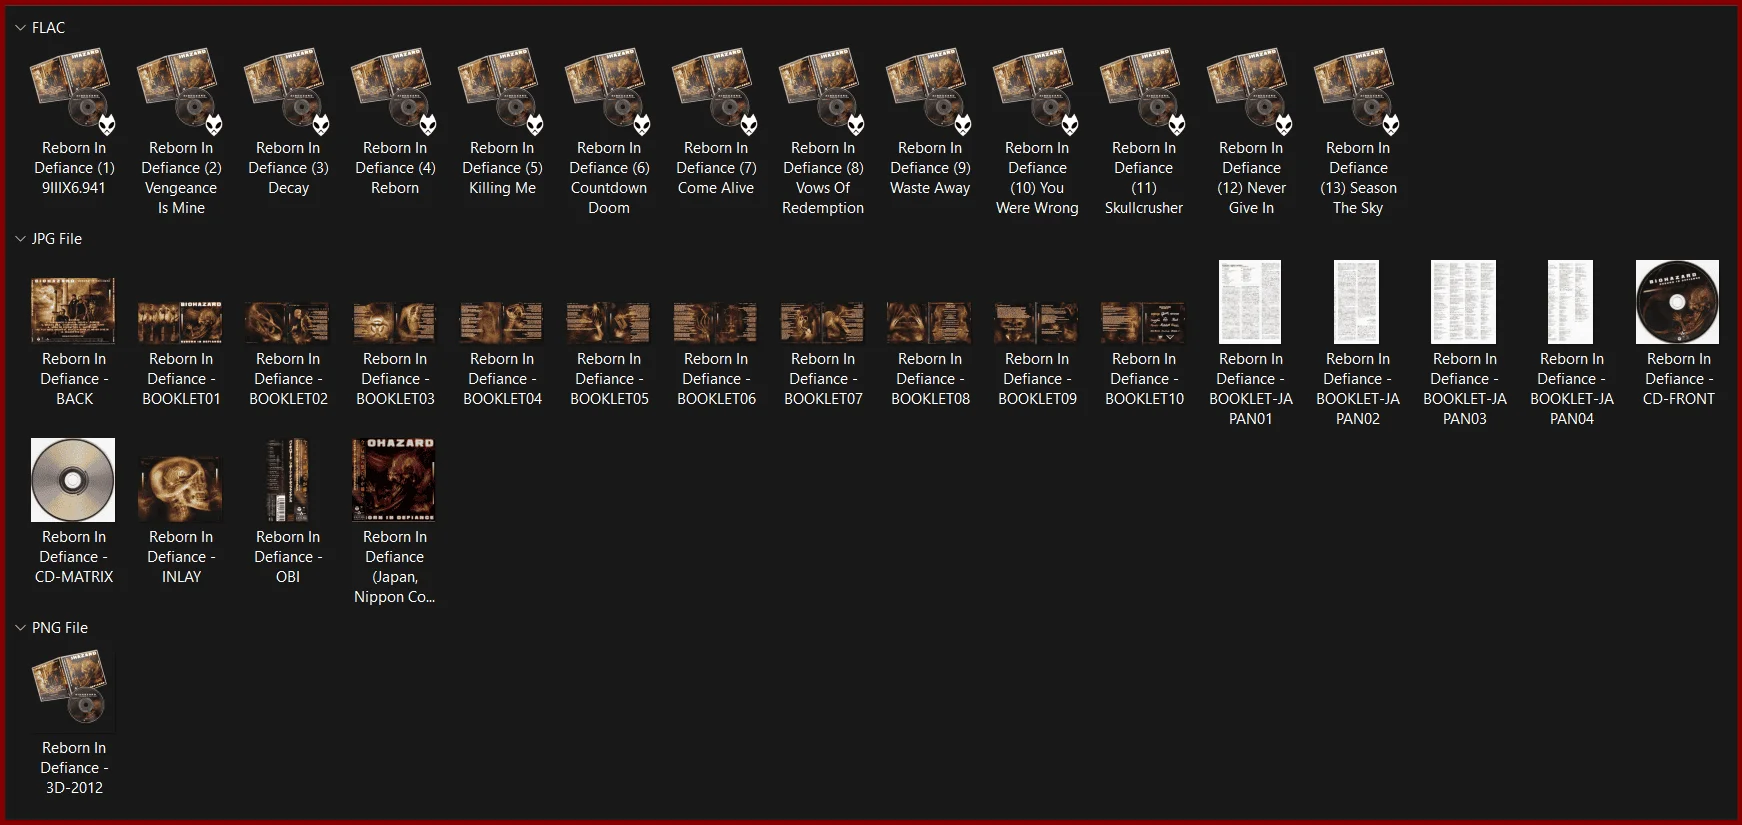Select the BOOKLET08 image thumbnail
The height and width of the screenshot is (825, 1742).
pyautogui.click(x=929, y=323)
